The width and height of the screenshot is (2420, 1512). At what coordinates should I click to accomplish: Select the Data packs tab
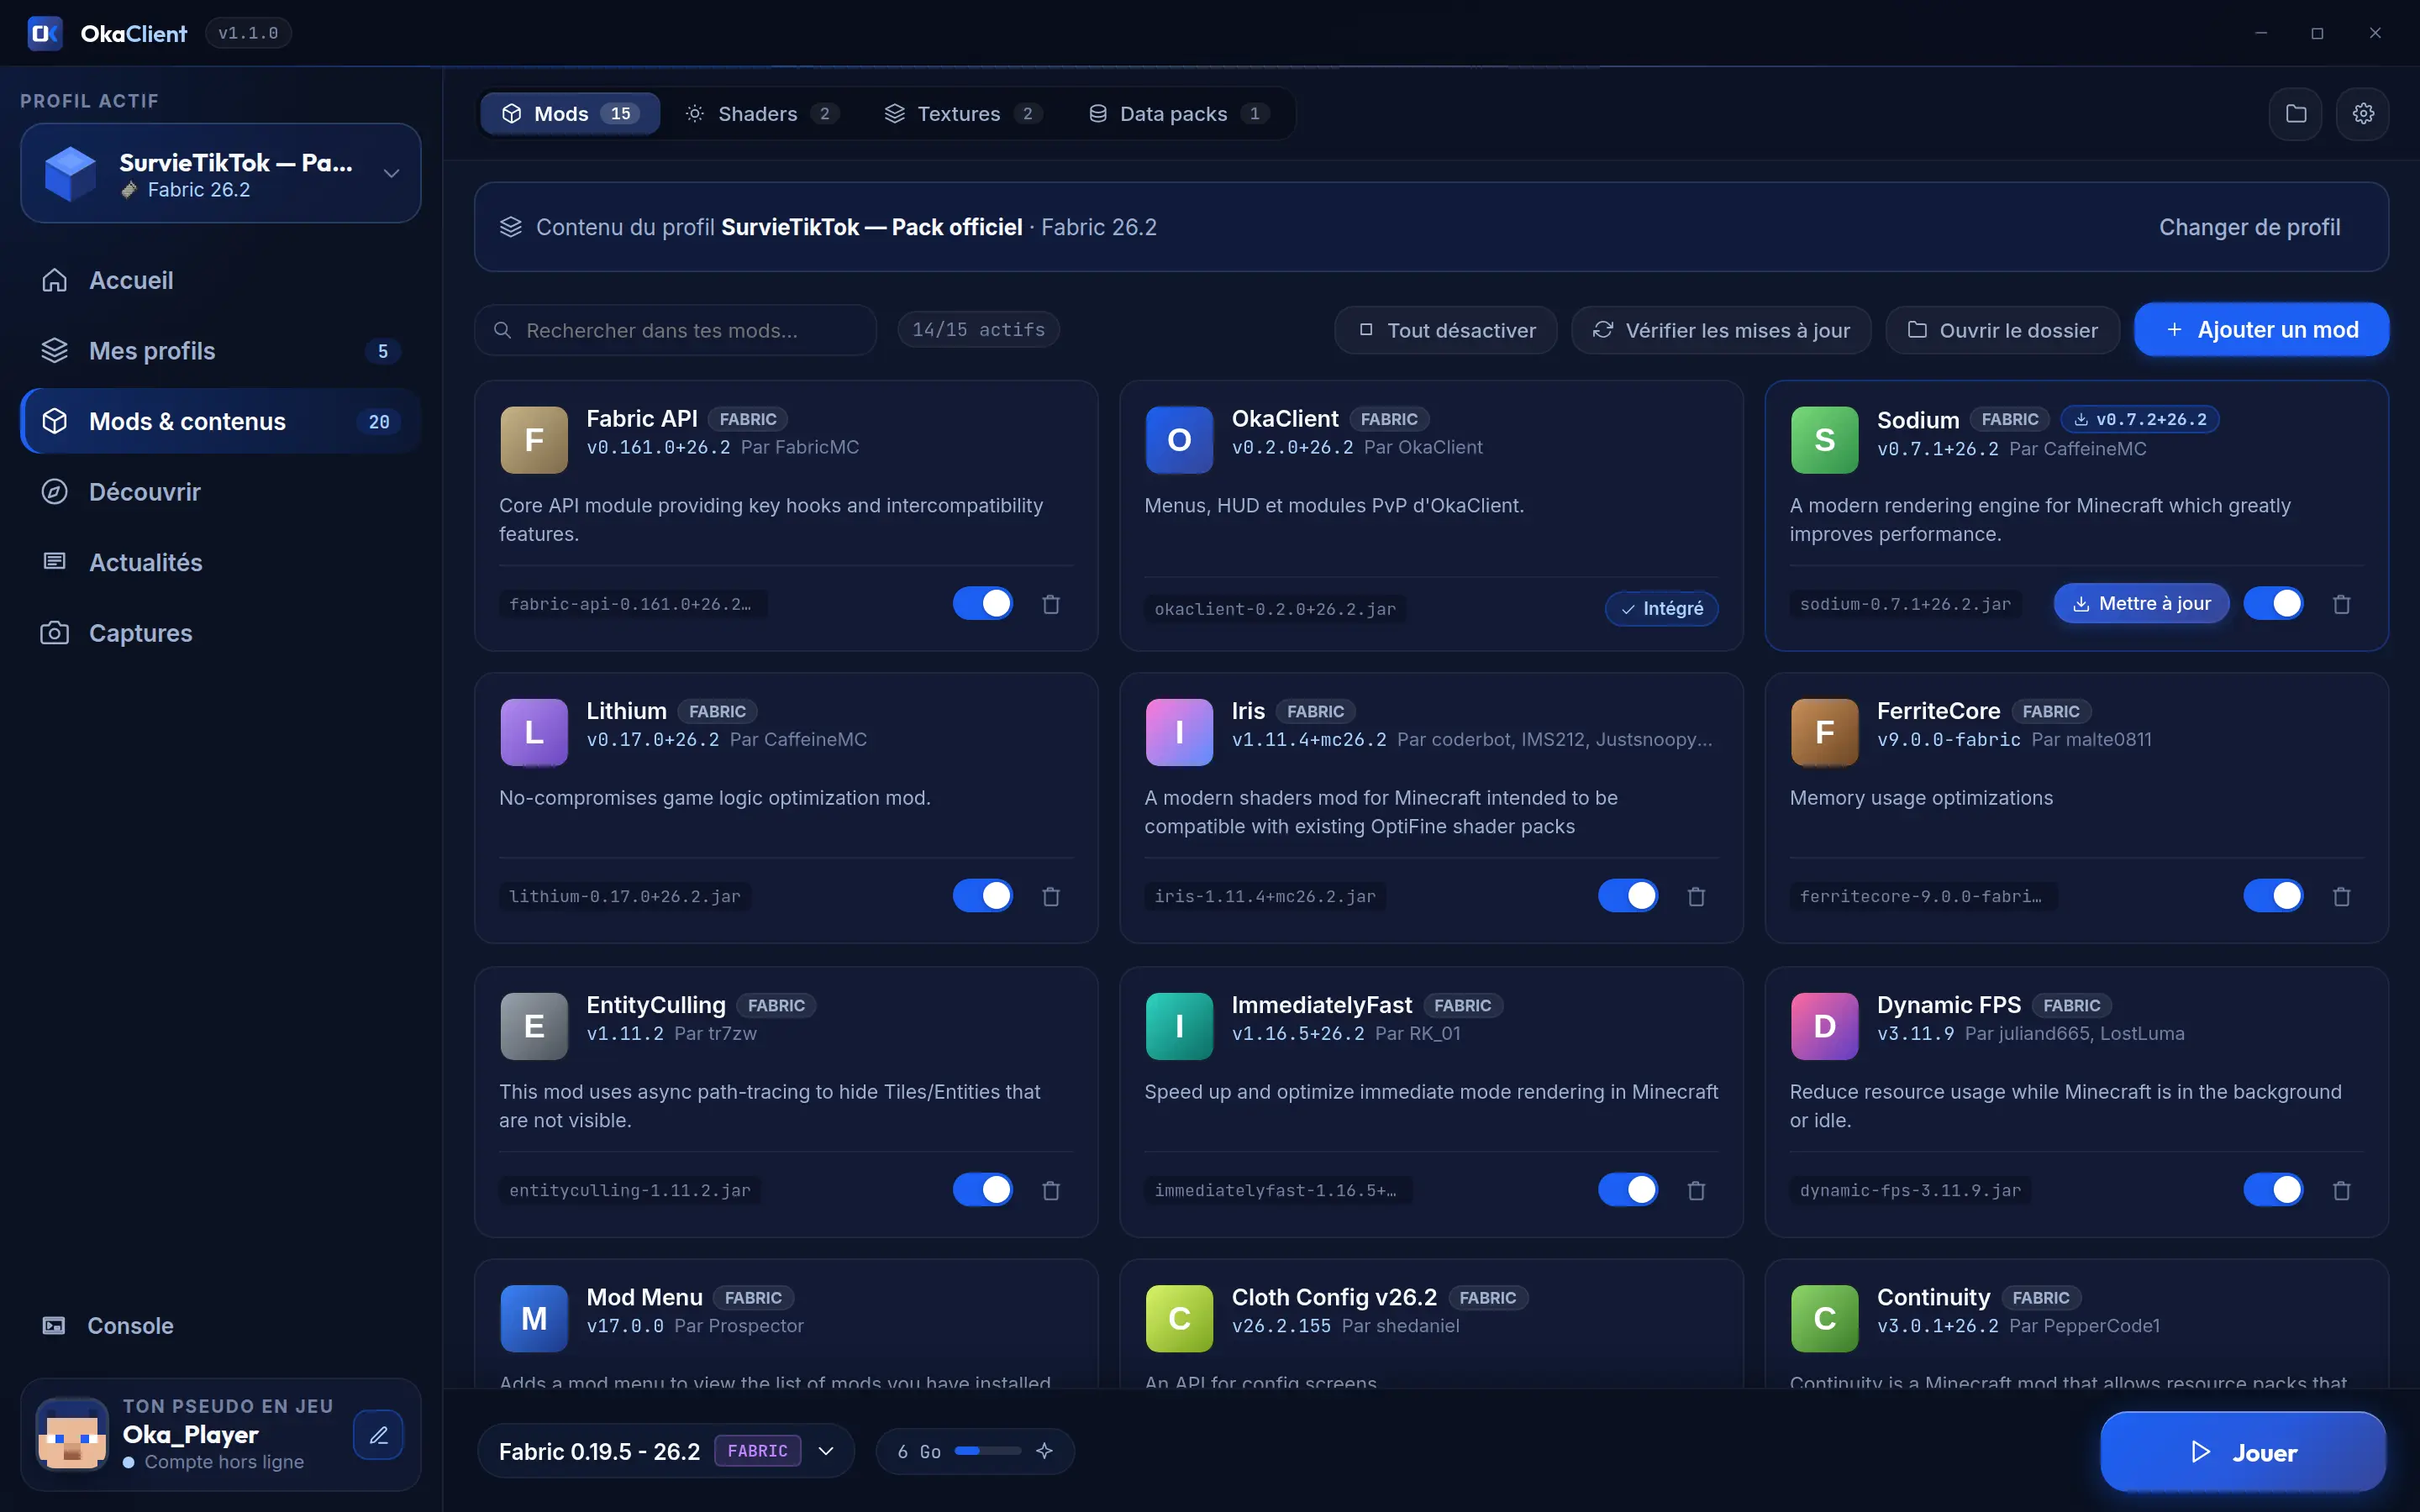[1179, 114]
